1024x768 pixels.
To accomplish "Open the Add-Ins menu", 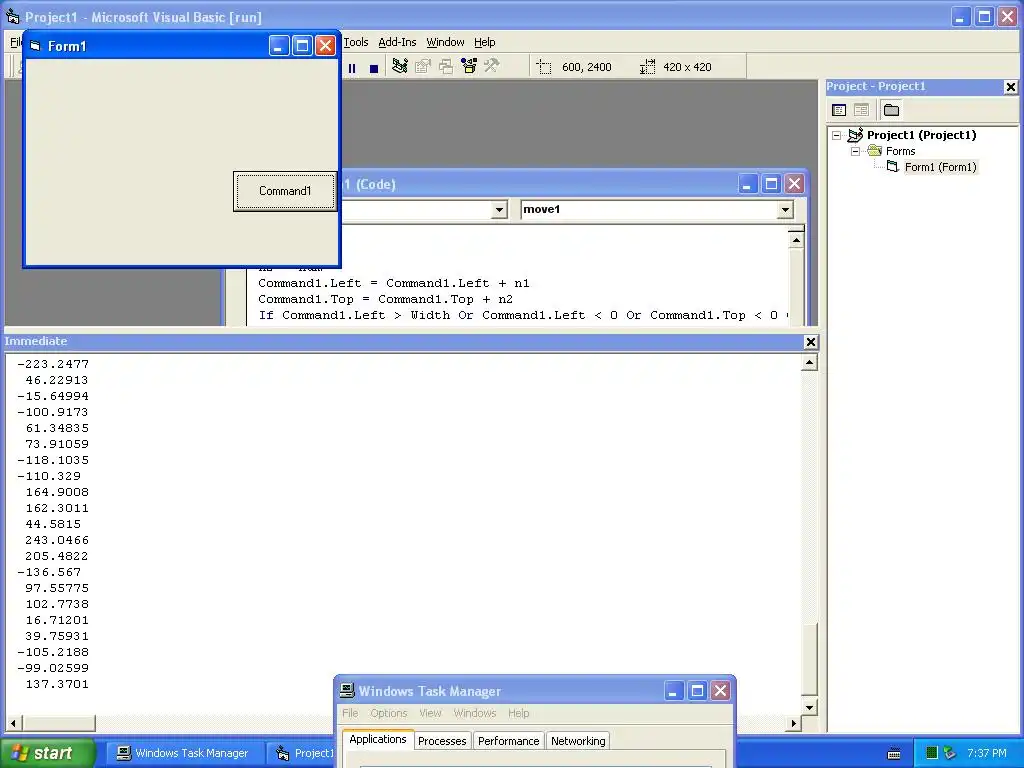I will tap(397, 42).
